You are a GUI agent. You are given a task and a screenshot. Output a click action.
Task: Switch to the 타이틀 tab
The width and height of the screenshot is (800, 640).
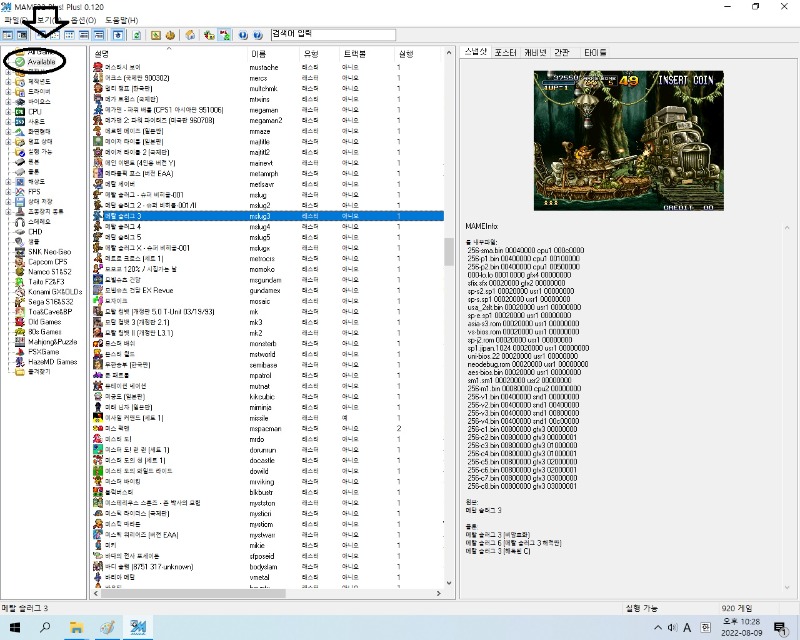coord(595,53)
